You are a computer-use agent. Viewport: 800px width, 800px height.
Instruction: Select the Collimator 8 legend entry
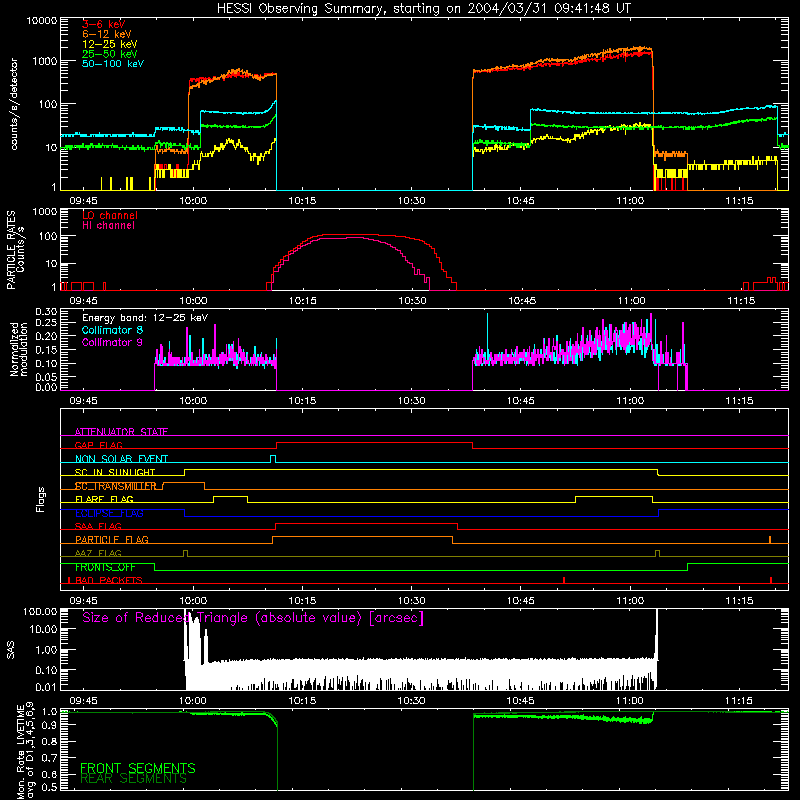coord(112,330)
